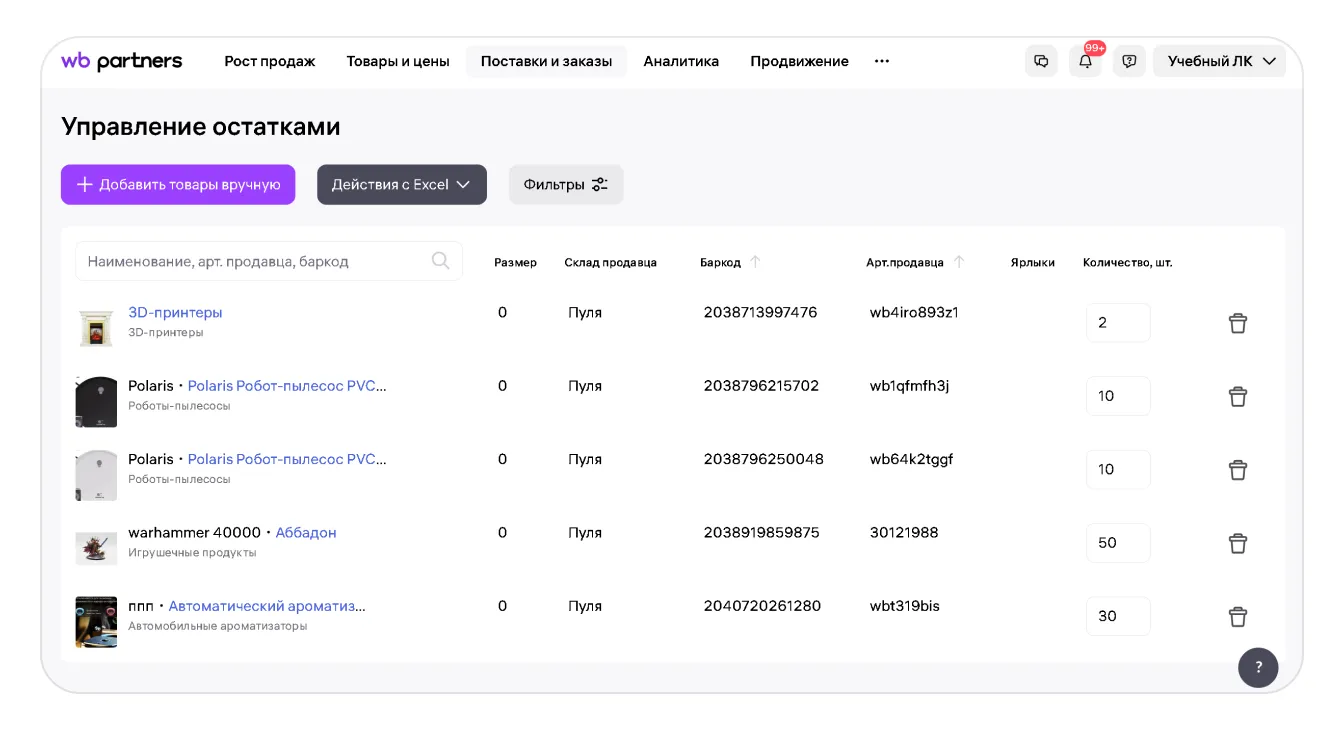Remove the Аббадон warhammer row via trash

1237,543
